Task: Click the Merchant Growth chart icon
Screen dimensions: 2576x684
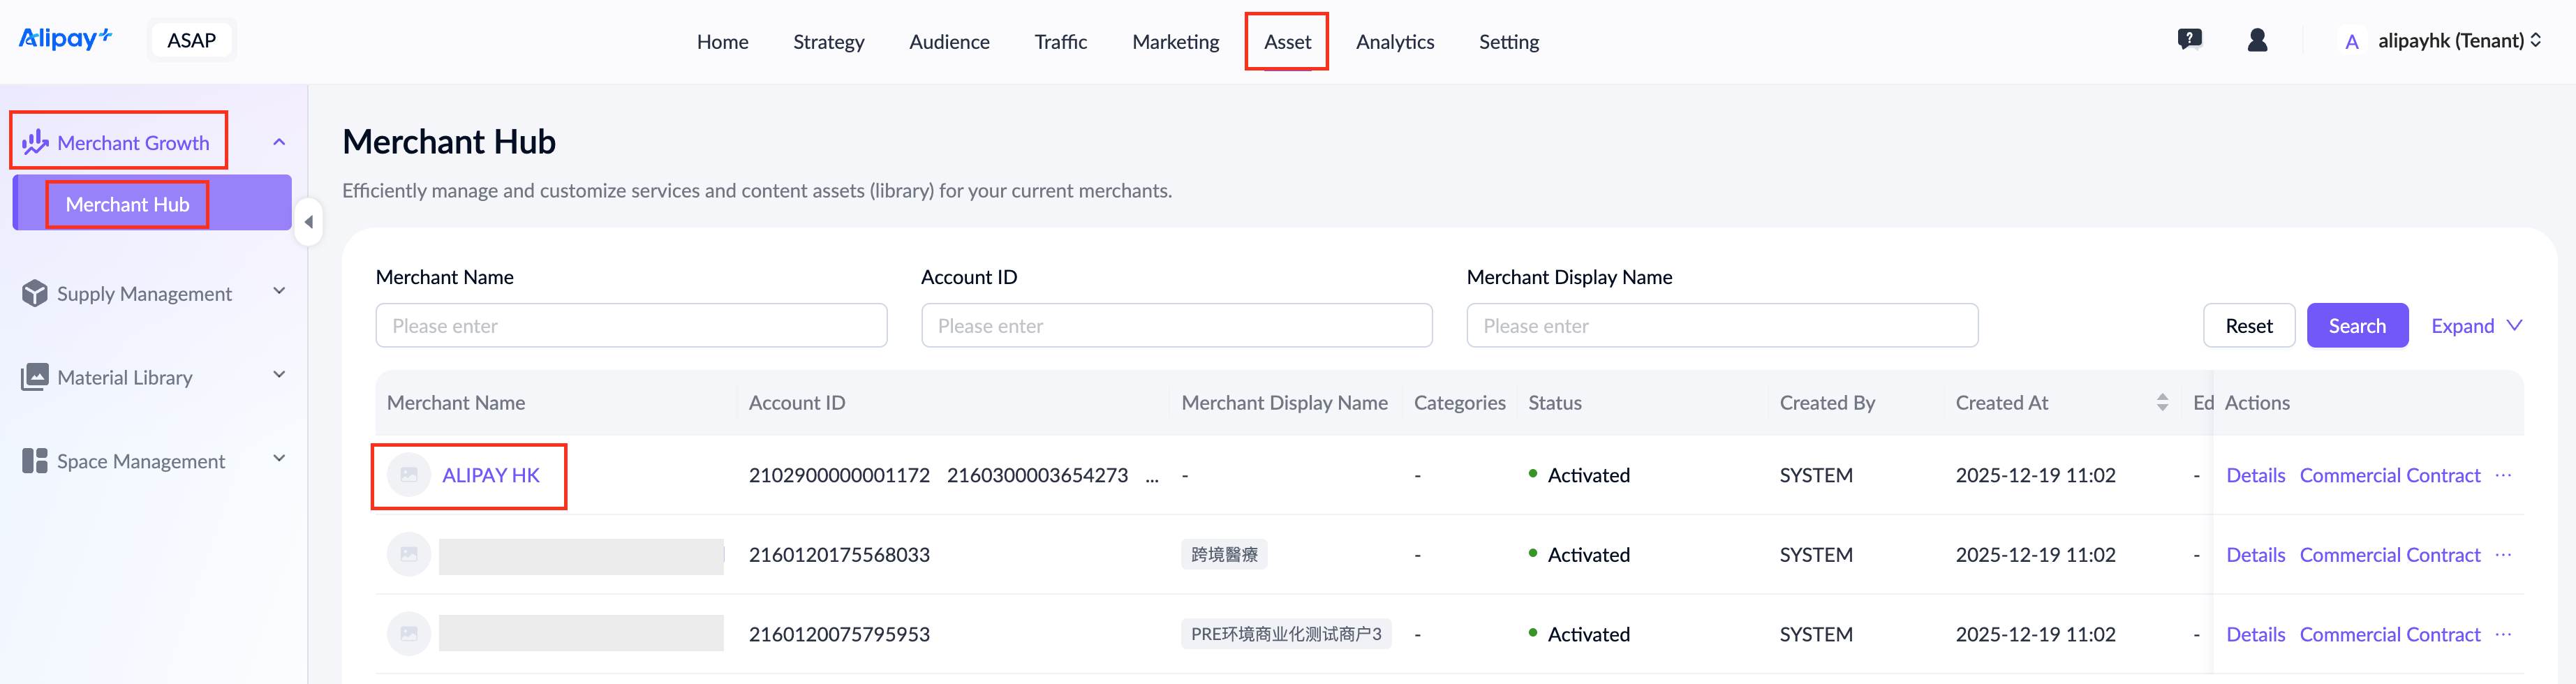Action: pos(35,142)
